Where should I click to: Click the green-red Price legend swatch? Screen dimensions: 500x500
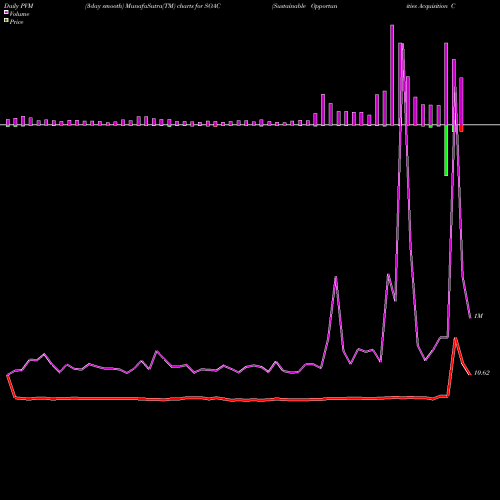pos(6,20)
